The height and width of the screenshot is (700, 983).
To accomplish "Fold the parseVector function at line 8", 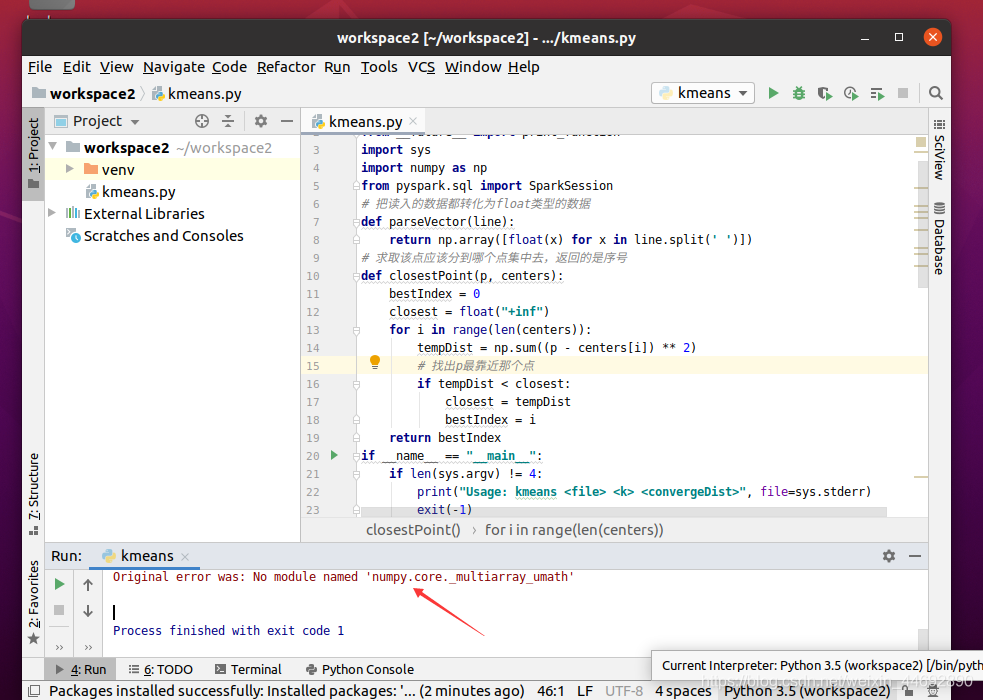I will click(356, 239).
